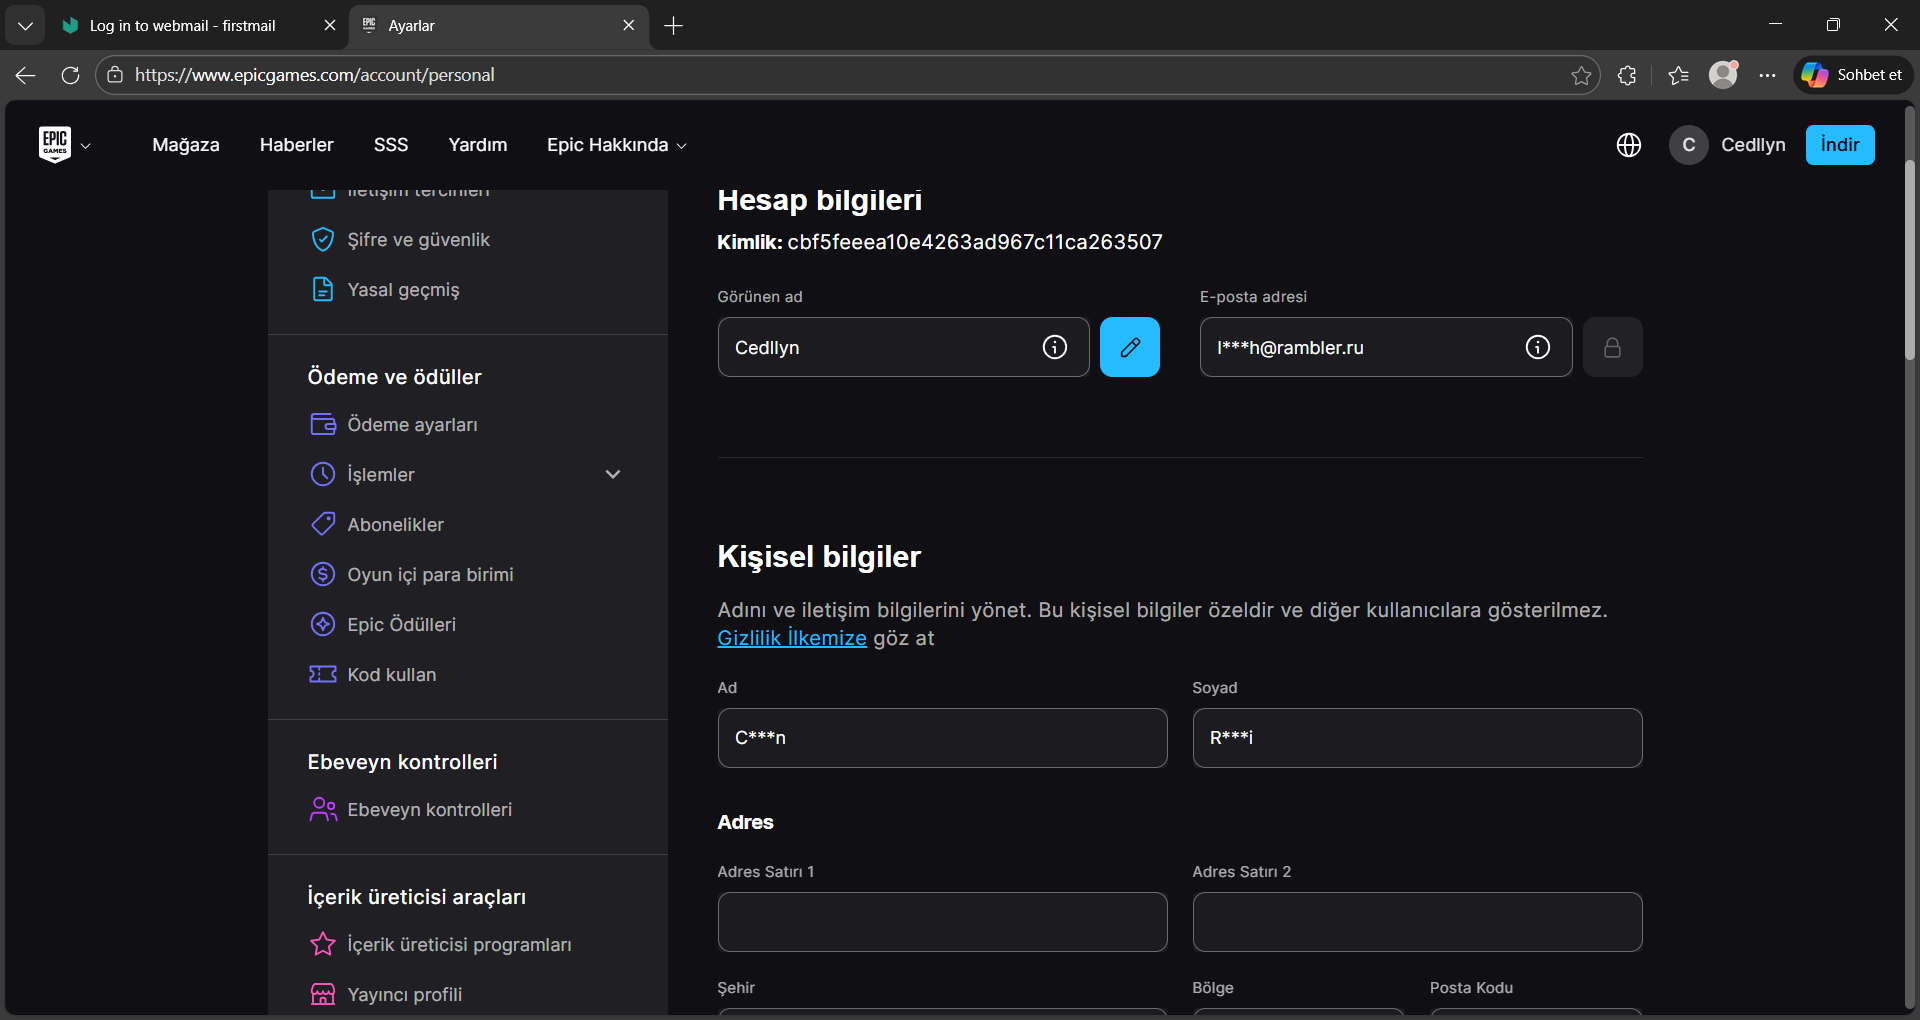Image resolution: width=1920 pixels, height=1020 pixels.
Task: Close the Ayarlar tab
Action: coord(628,26)
